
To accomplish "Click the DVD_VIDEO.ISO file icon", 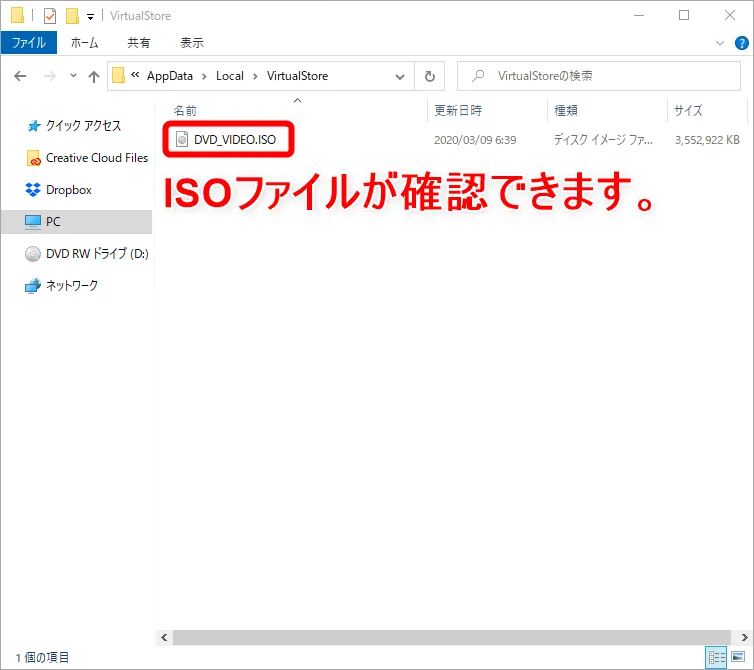I will click(x=182, y=139).
